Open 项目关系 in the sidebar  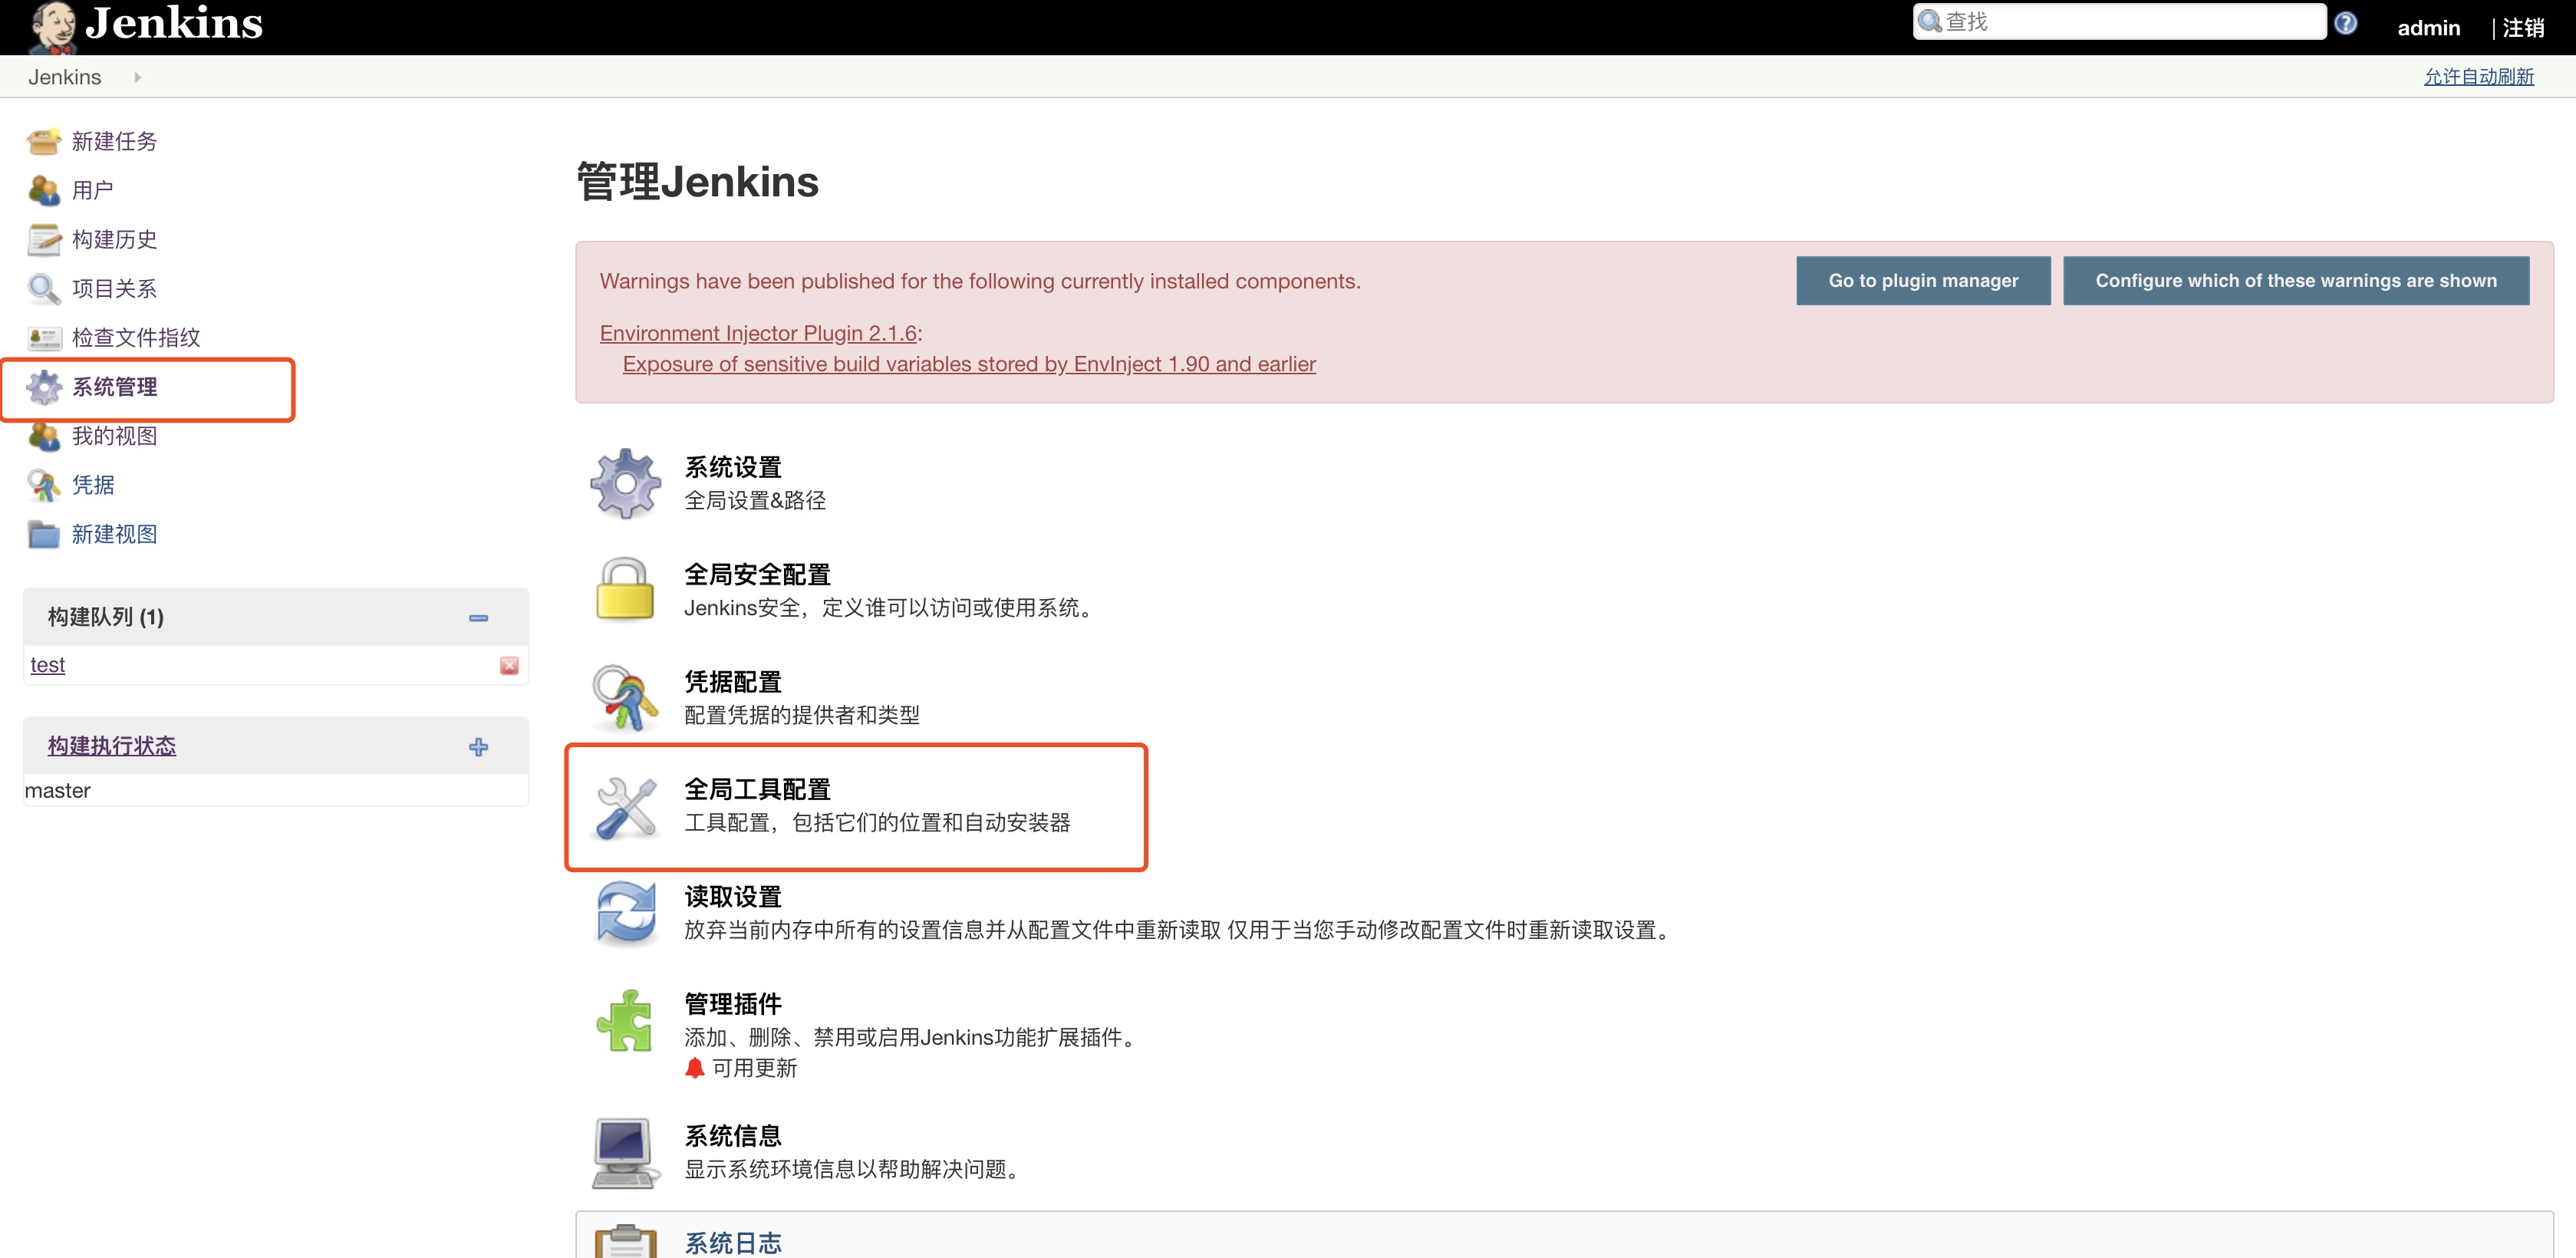click(x=115, y=289)
